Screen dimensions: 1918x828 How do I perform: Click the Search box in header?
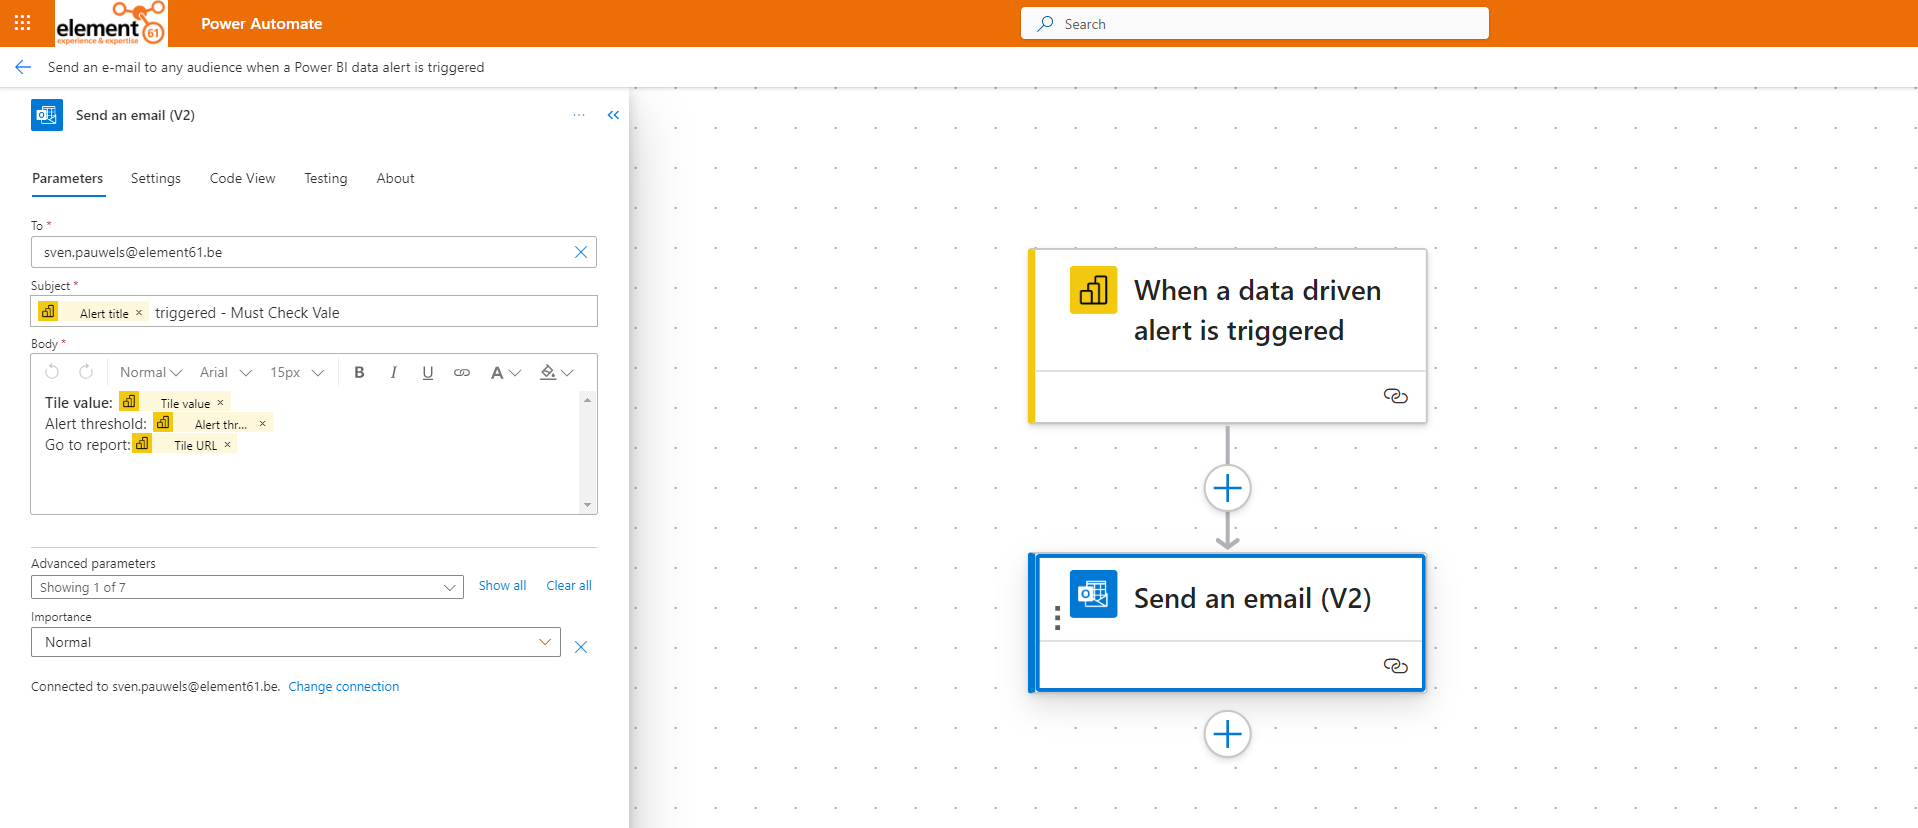pyautogui.click(x=1254, y=23)
